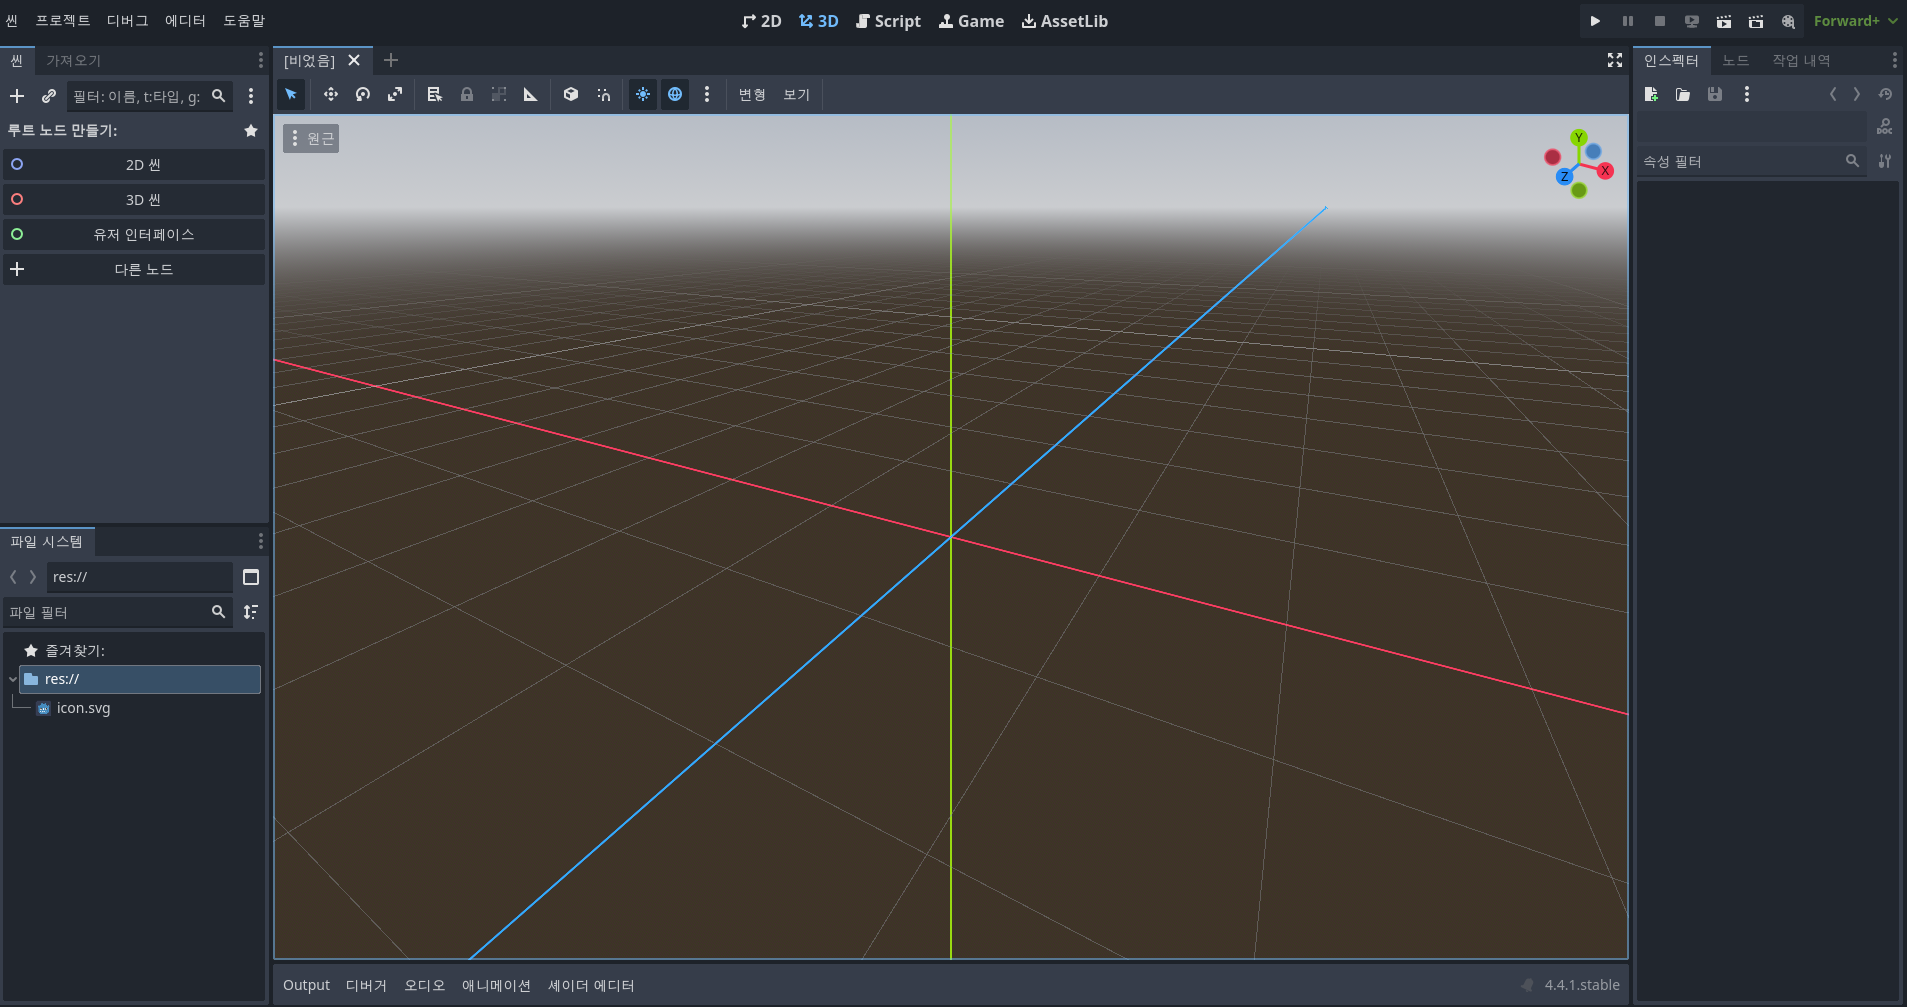Click the Z axis gizmo handle

1564,176
